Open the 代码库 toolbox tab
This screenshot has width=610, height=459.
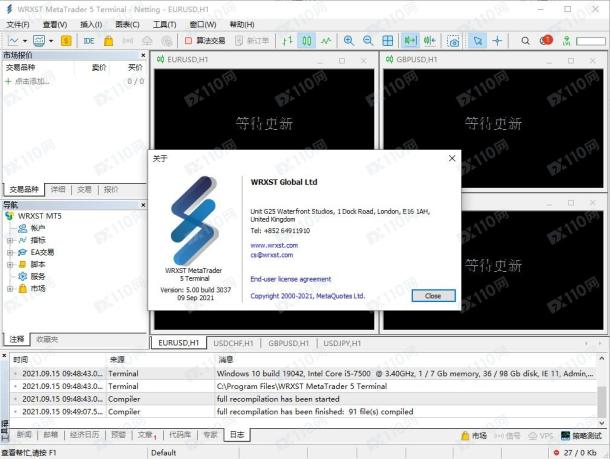(x=180, y=434)
